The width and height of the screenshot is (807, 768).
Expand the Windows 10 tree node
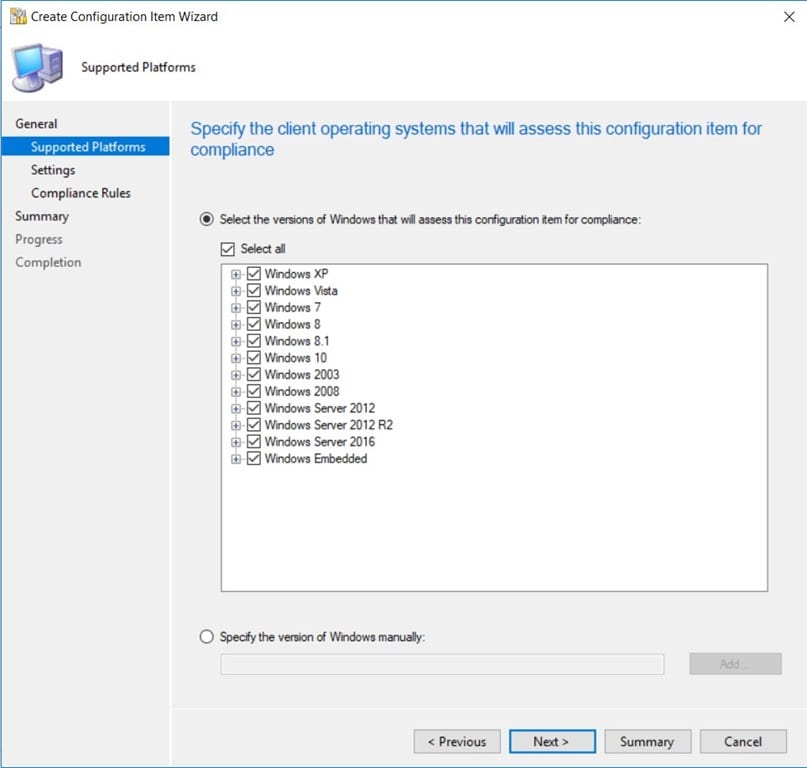tap(236, 358)
